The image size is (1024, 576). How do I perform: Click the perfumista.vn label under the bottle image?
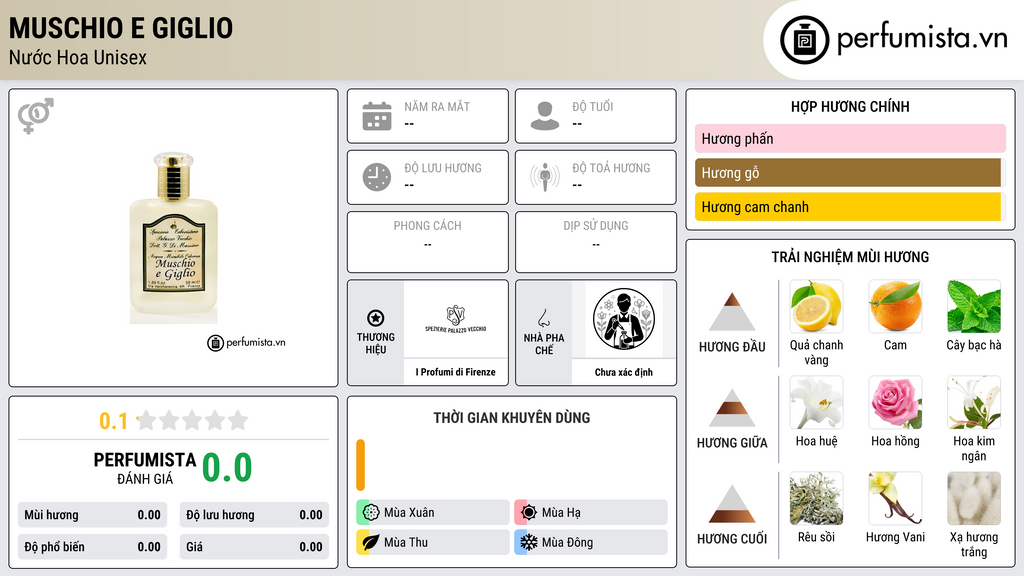point(246,342)
